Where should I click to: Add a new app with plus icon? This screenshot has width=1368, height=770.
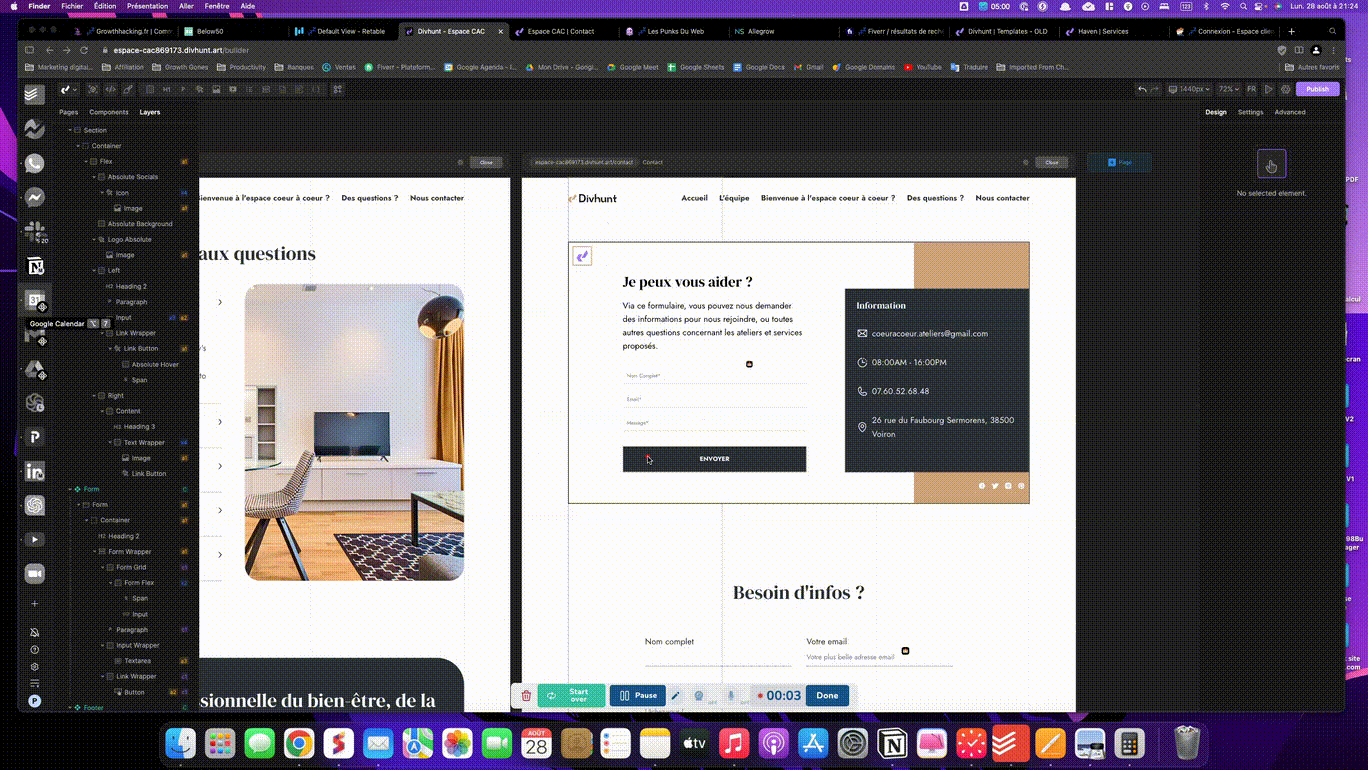pyautogui.click(x=35, y=604)
